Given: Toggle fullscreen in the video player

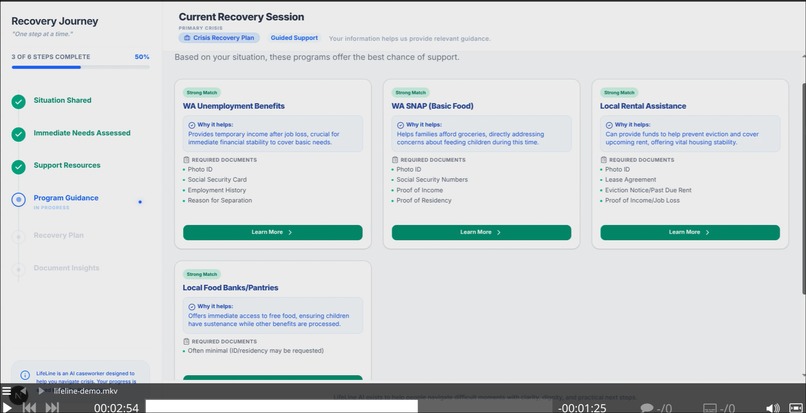Looking at the screenshot, I should click(796, 408).
